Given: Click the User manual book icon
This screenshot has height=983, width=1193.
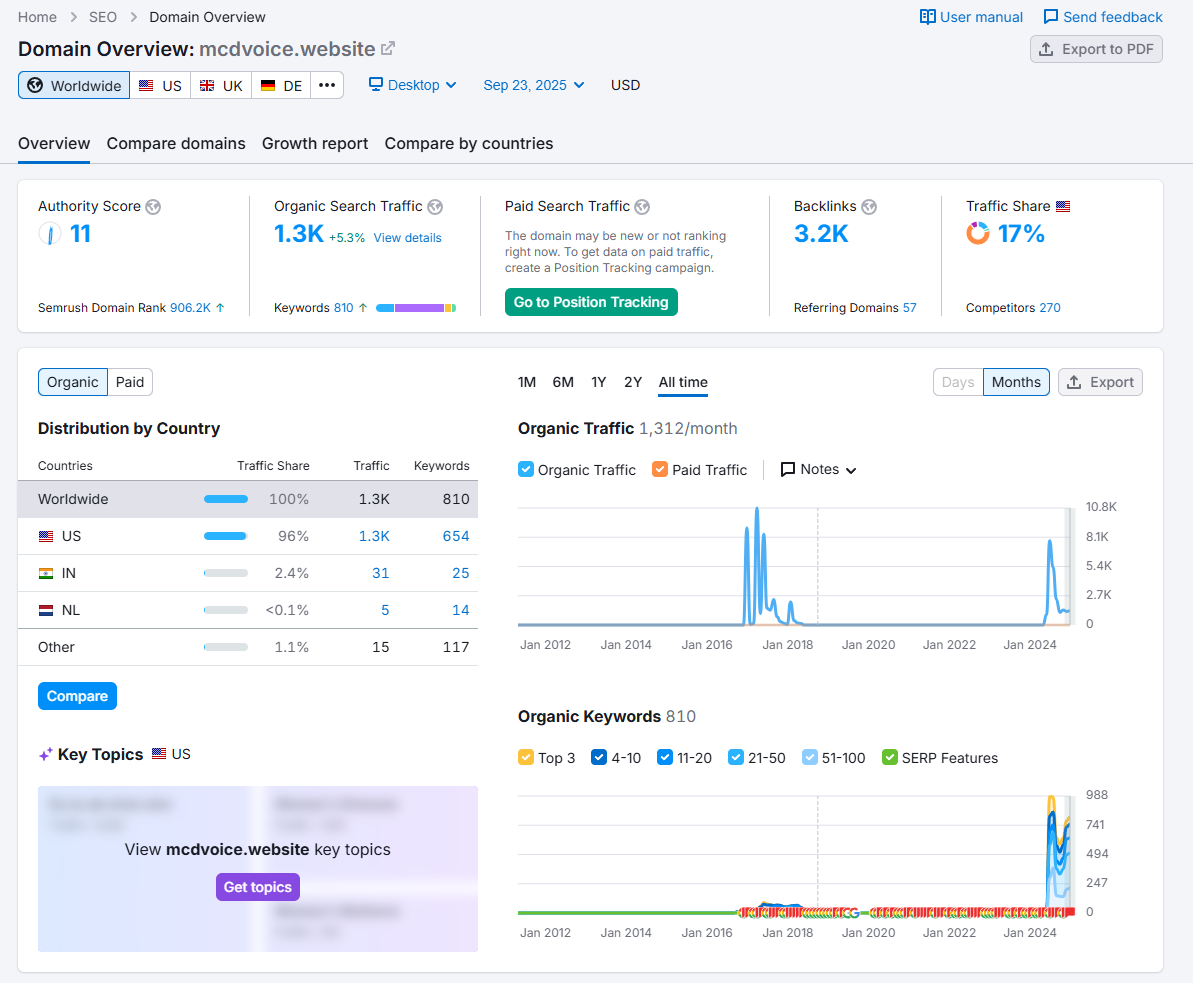Looking at the screenshot, I should coord(928,17).
